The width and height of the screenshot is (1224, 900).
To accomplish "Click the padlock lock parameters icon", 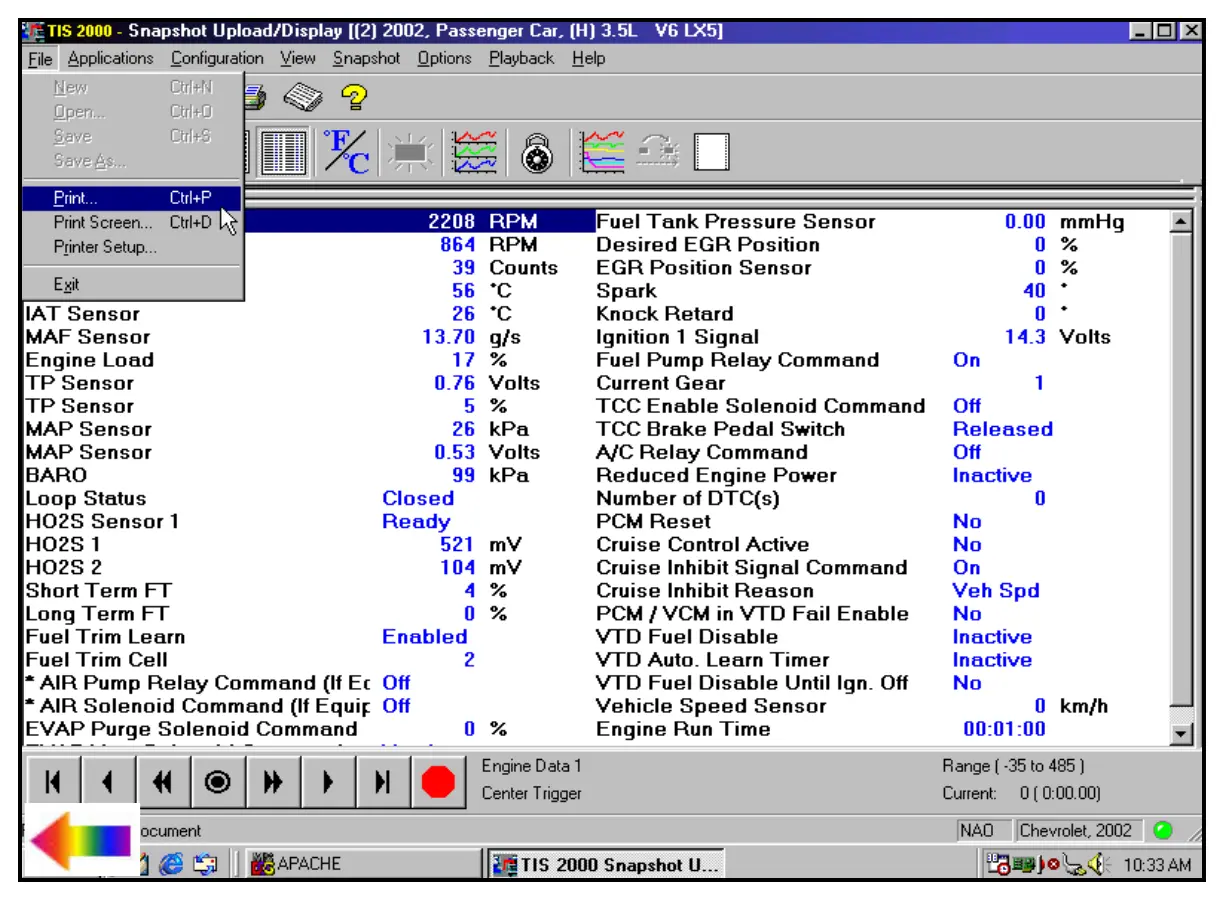I will point(540,153).
